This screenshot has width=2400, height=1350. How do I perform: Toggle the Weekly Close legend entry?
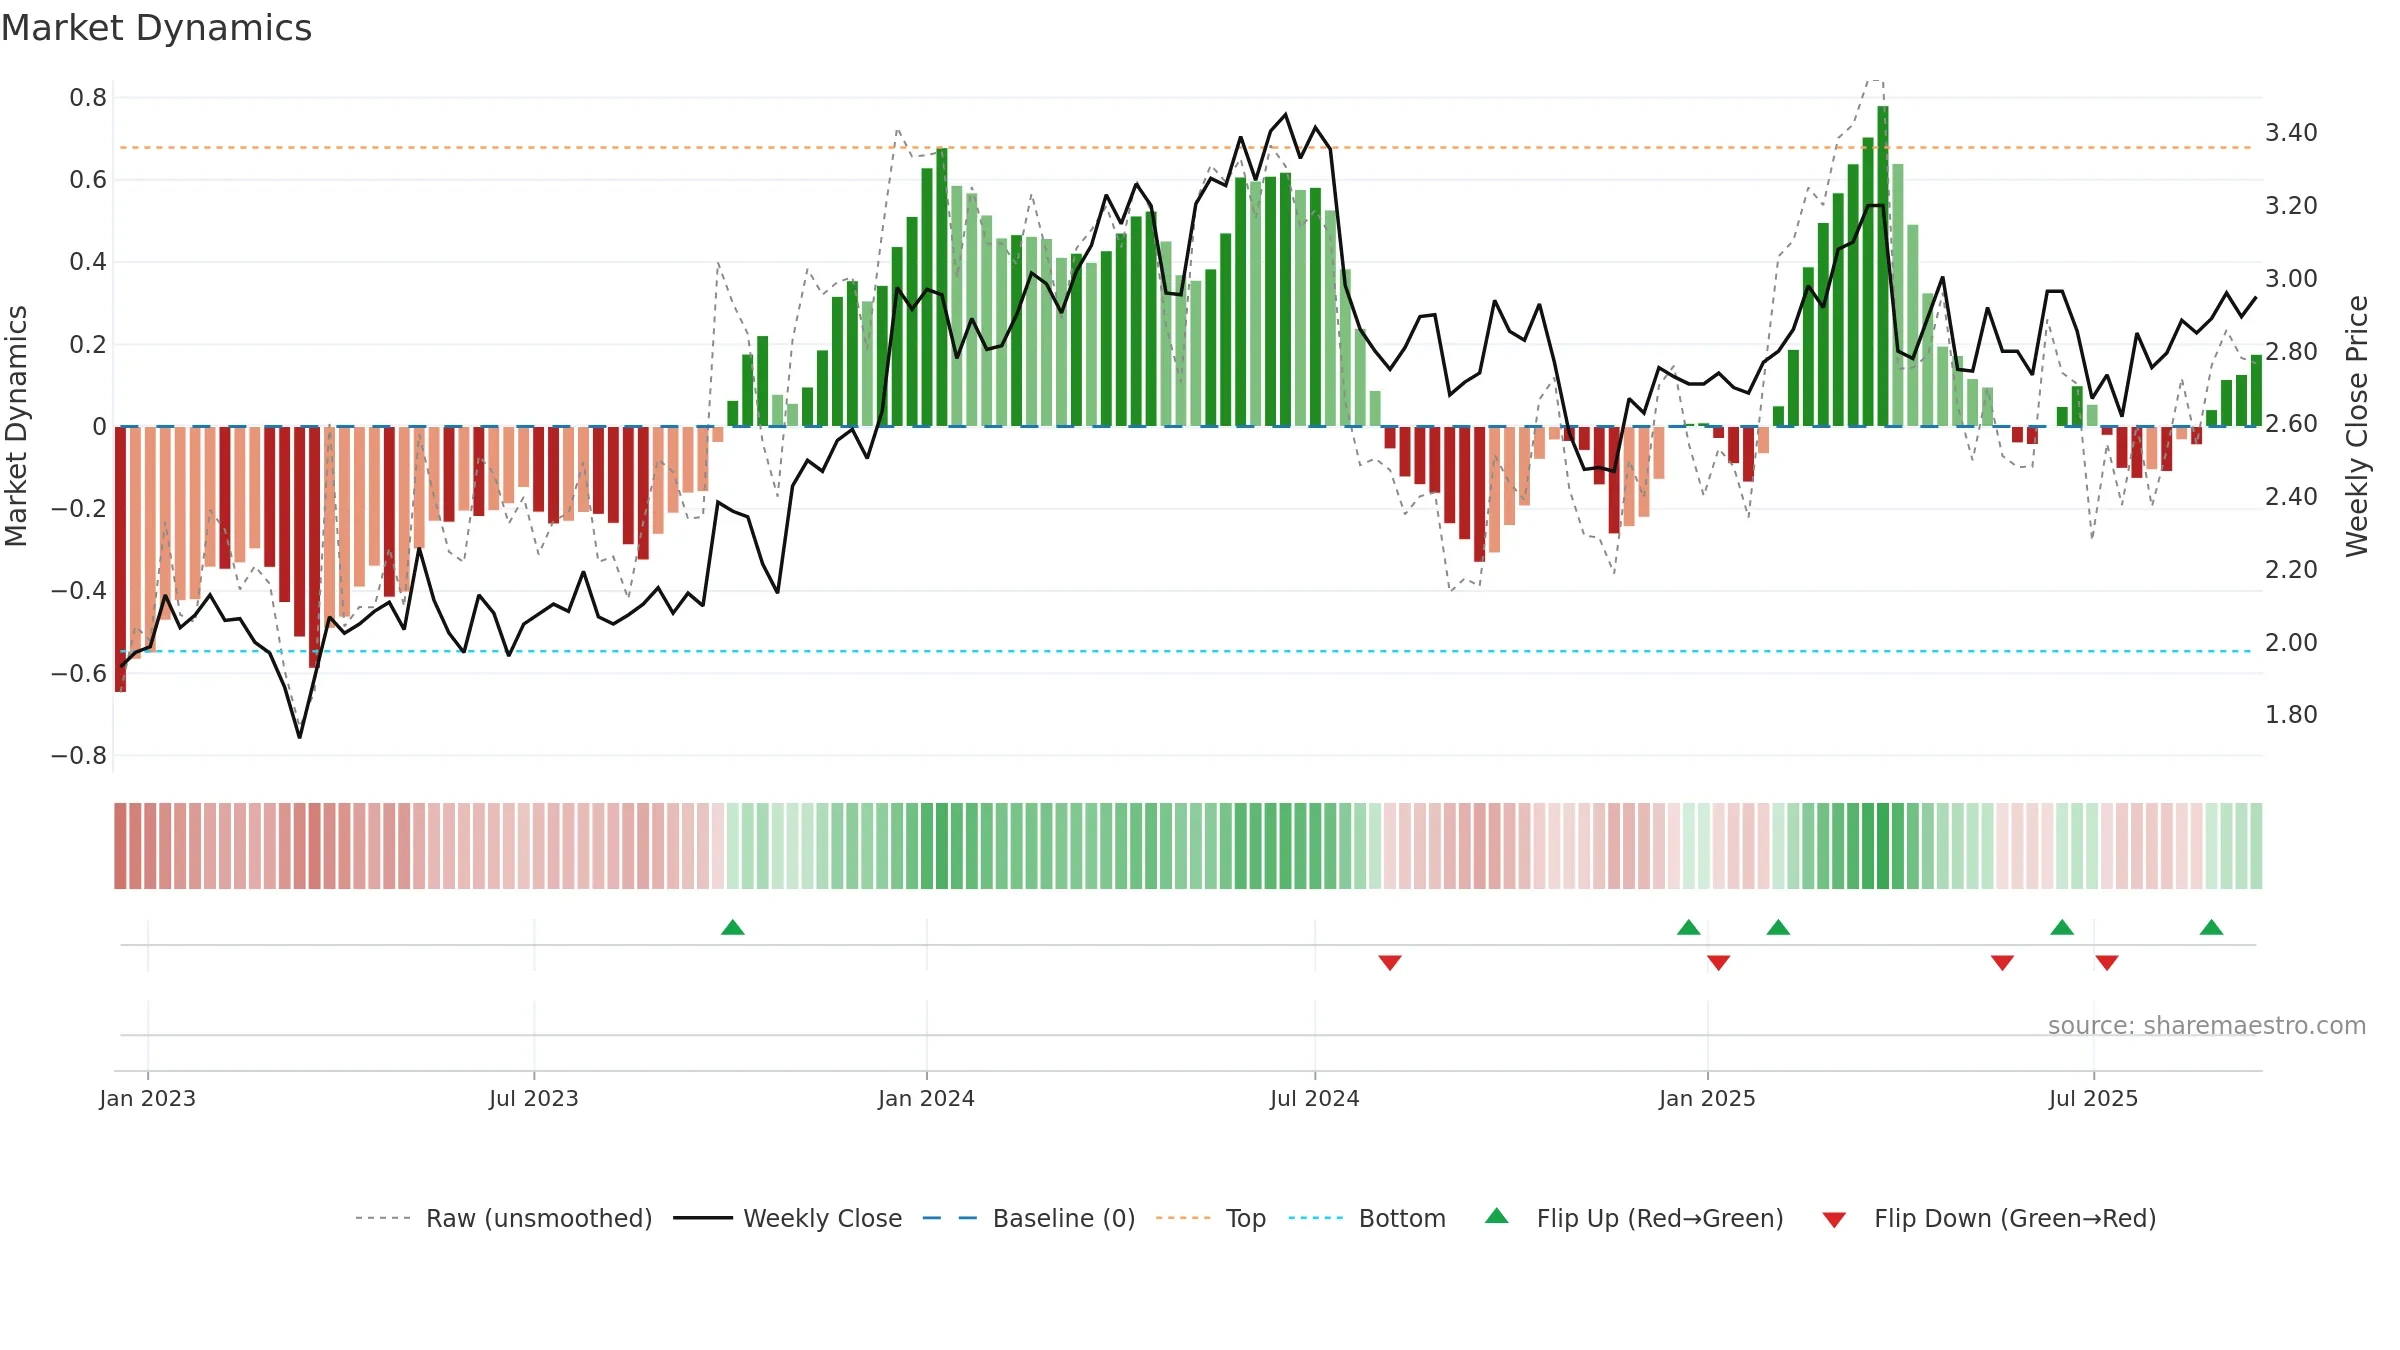point(787,1218)
